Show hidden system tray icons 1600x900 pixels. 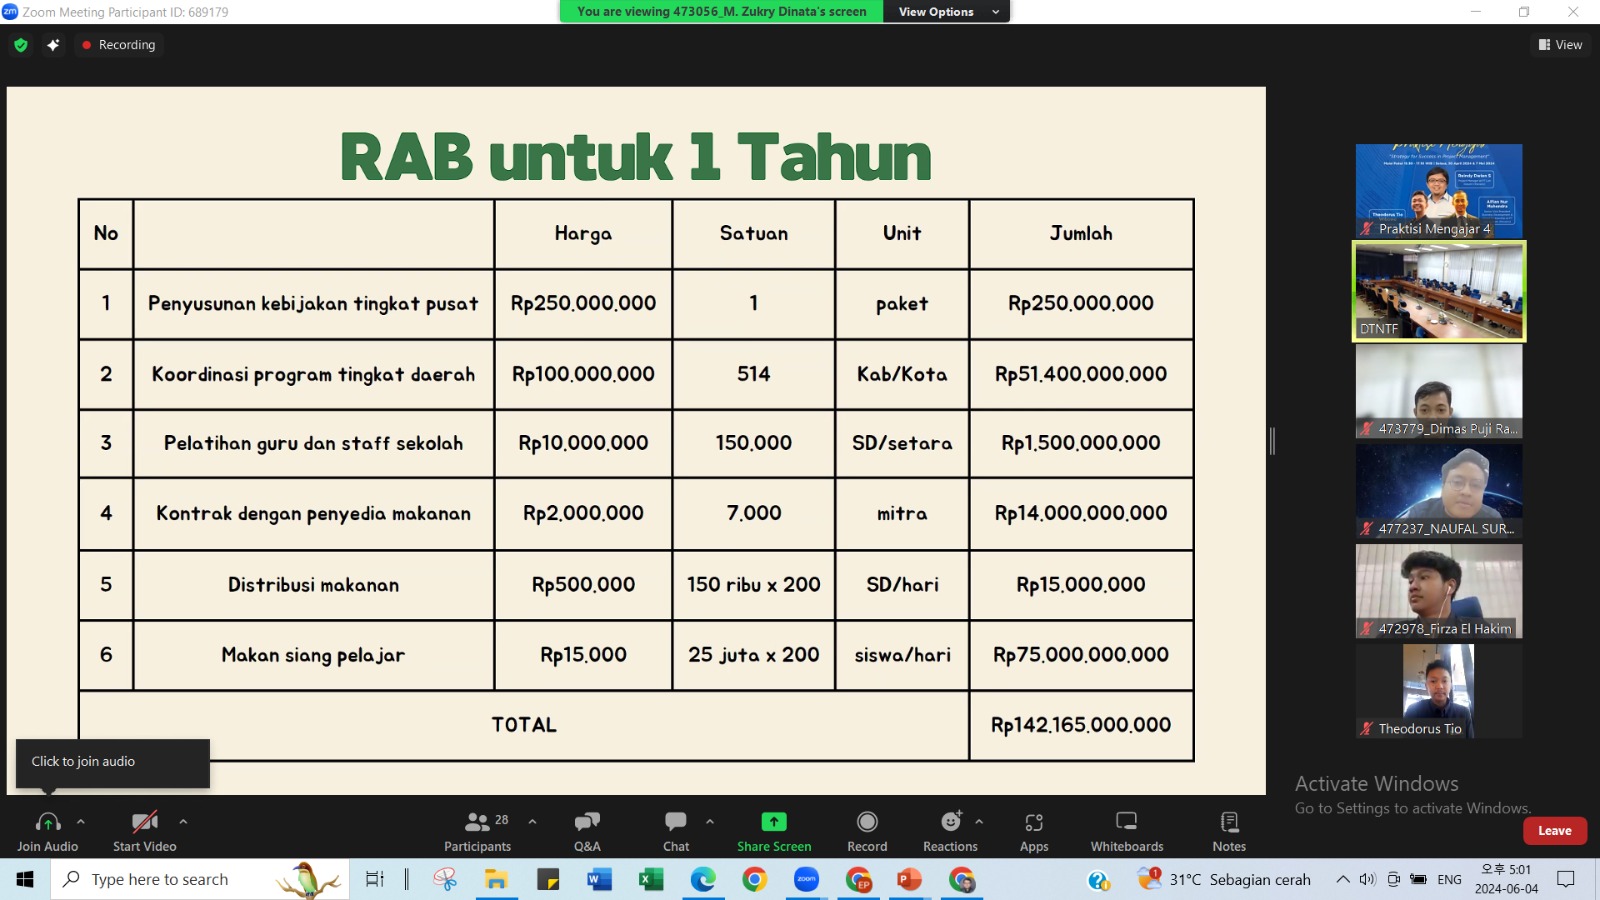pos(1342,879)
